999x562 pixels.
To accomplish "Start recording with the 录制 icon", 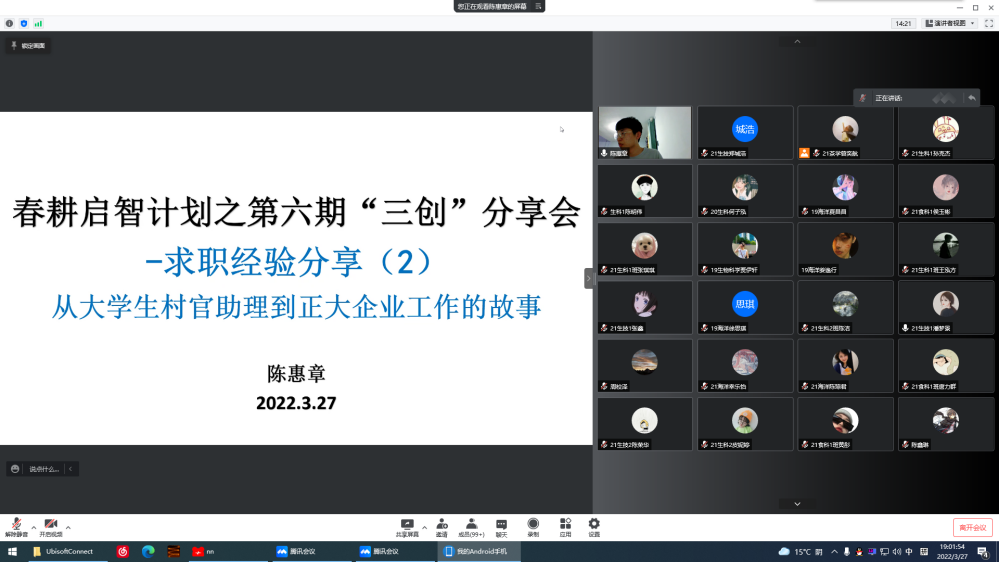I will (x=533, y=525).
